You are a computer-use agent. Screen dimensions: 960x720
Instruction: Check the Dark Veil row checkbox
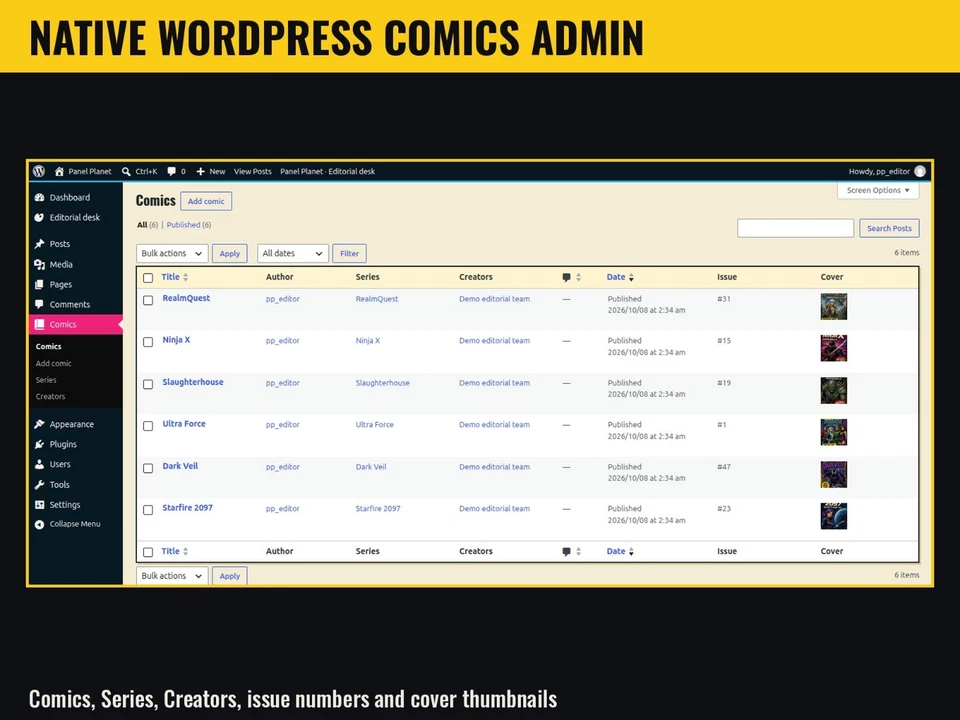148,468
